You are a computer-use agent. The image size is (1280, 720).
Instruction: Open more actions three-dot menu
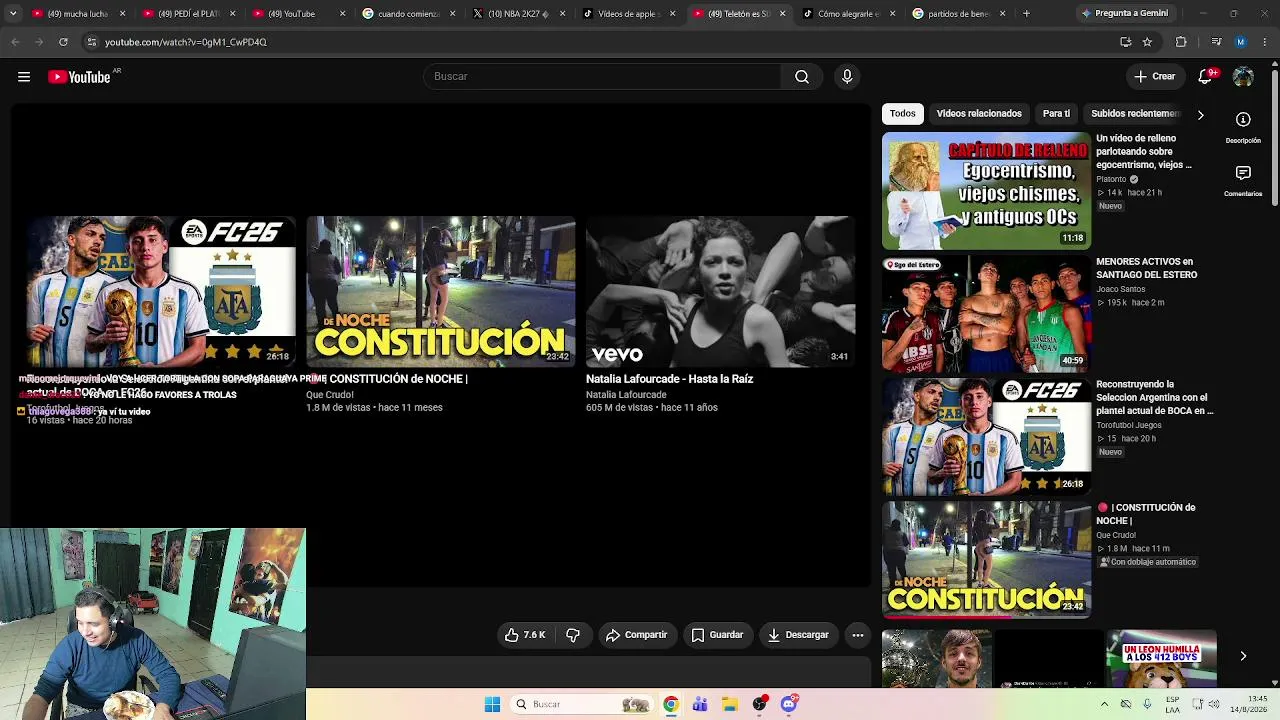click(857, 635)
